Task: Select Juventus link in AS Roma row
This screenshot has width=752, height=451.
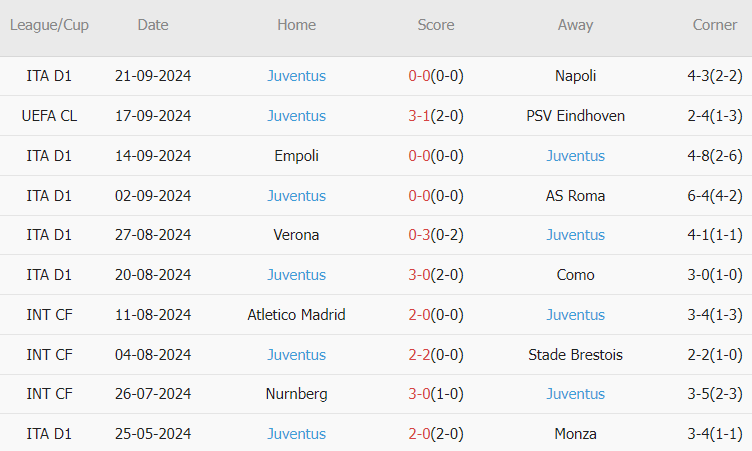Action: [296, 196]
